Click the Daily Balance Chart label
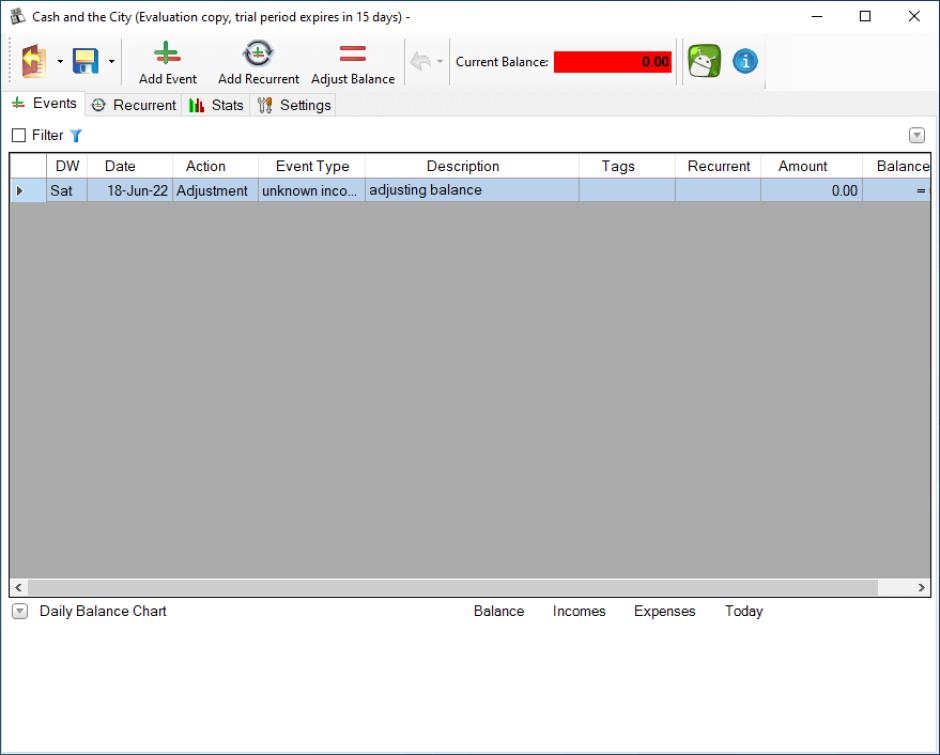 click(103, 611)
